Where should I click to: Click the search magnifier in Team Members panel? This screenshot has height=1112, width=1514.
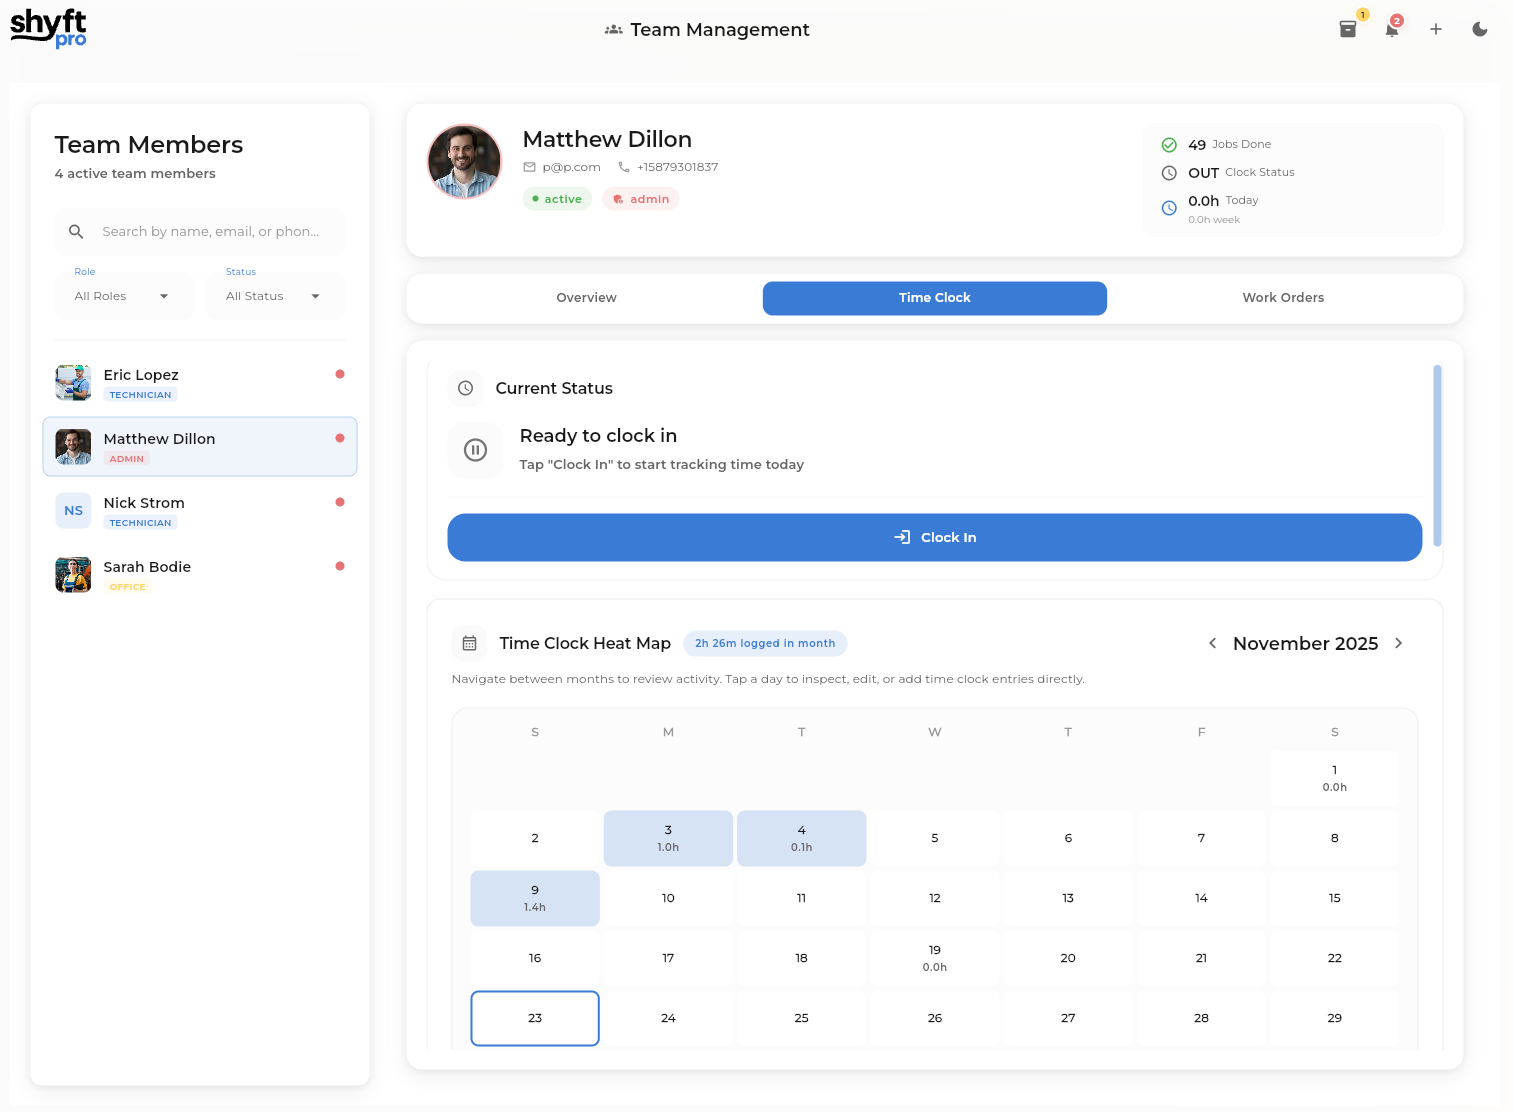tap(76, 231)
